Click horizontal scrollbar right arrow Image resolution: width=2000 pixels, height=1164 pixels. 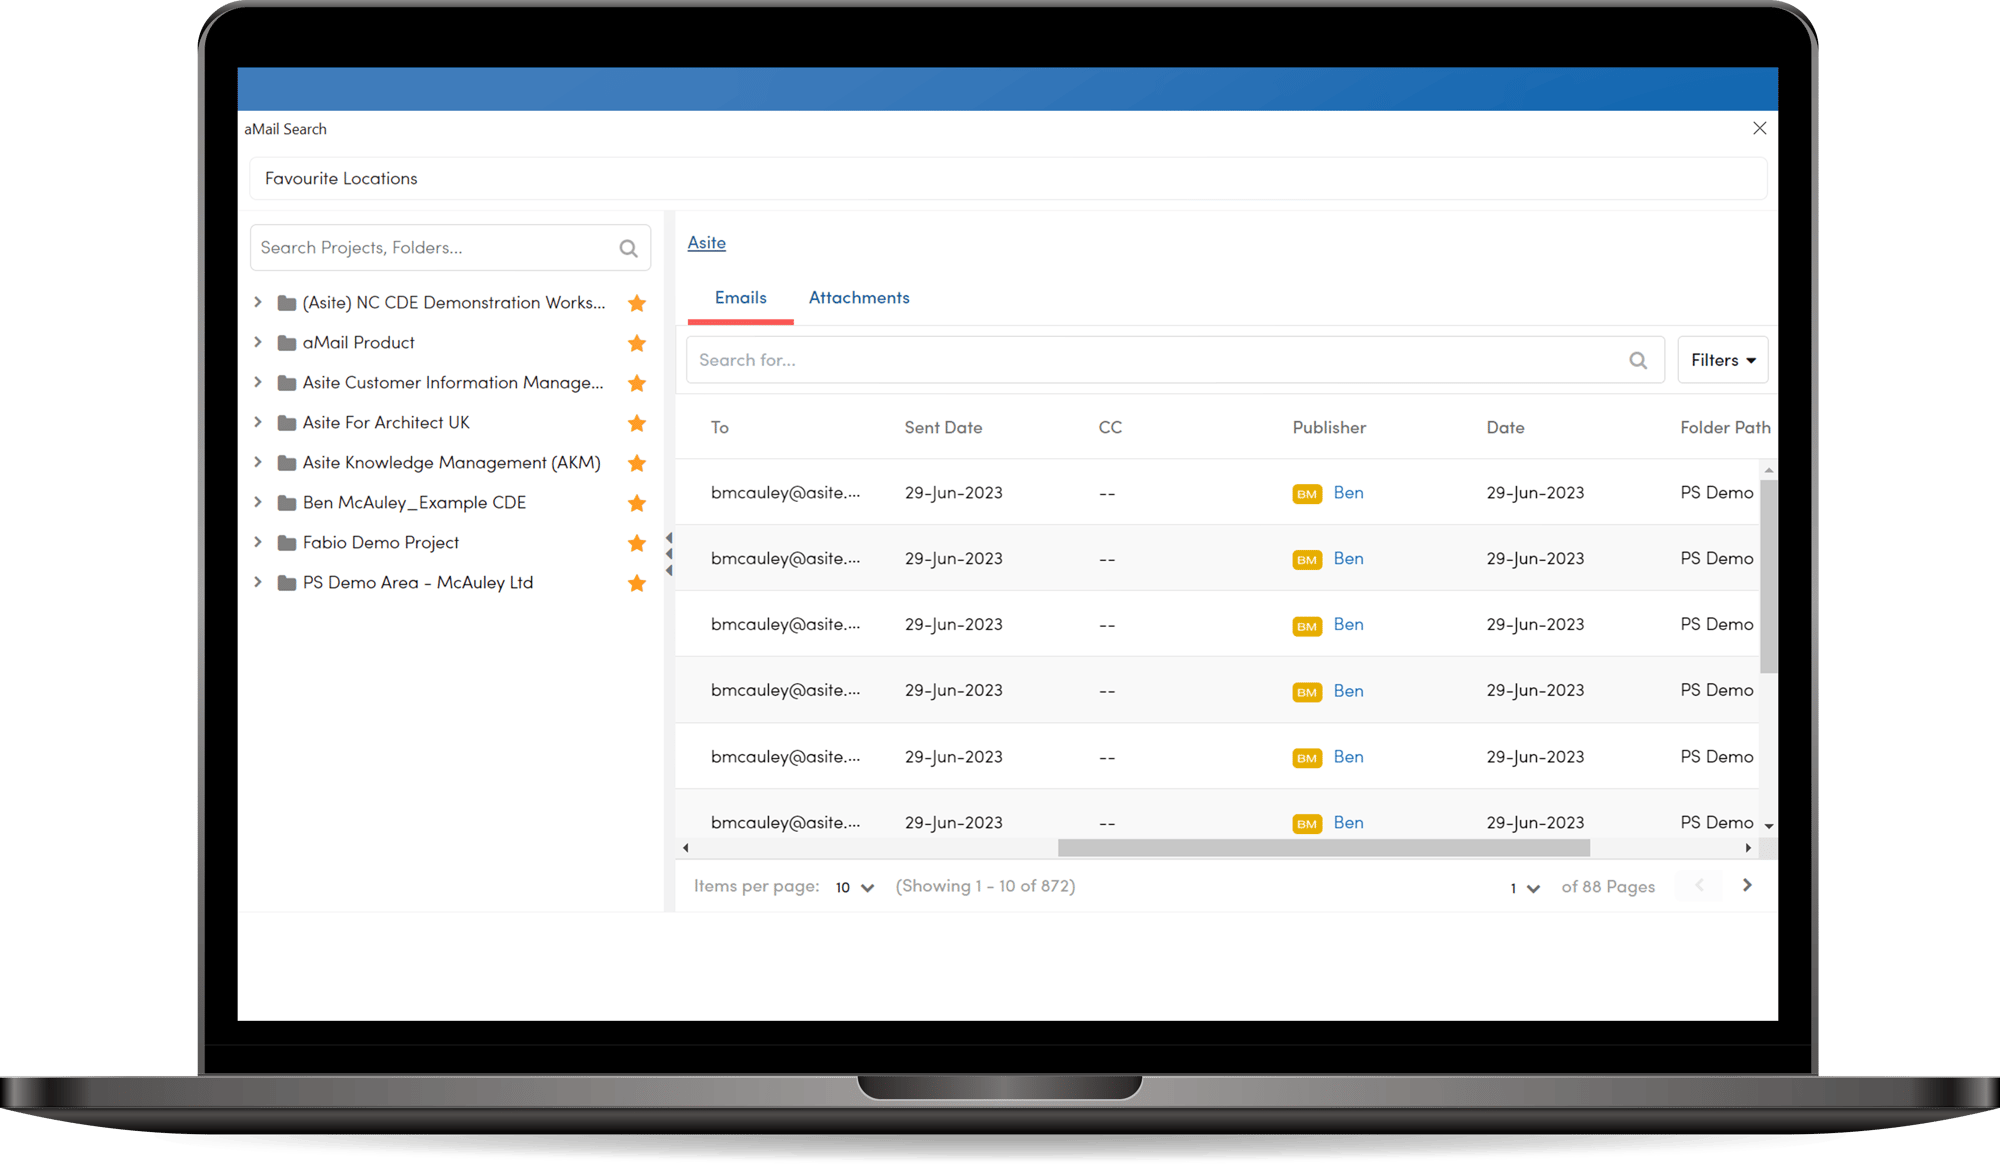(1748, 848)
